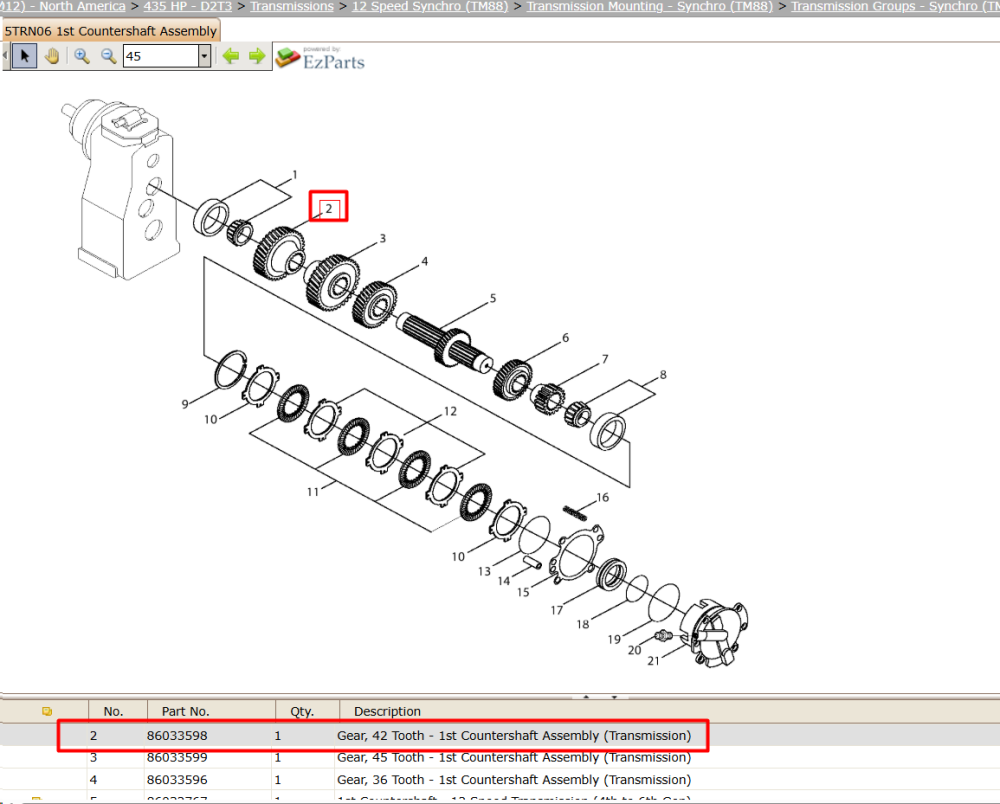1000x804 pixels.
Task: Sort by the Part No. column header
Action: coord(186,711)
